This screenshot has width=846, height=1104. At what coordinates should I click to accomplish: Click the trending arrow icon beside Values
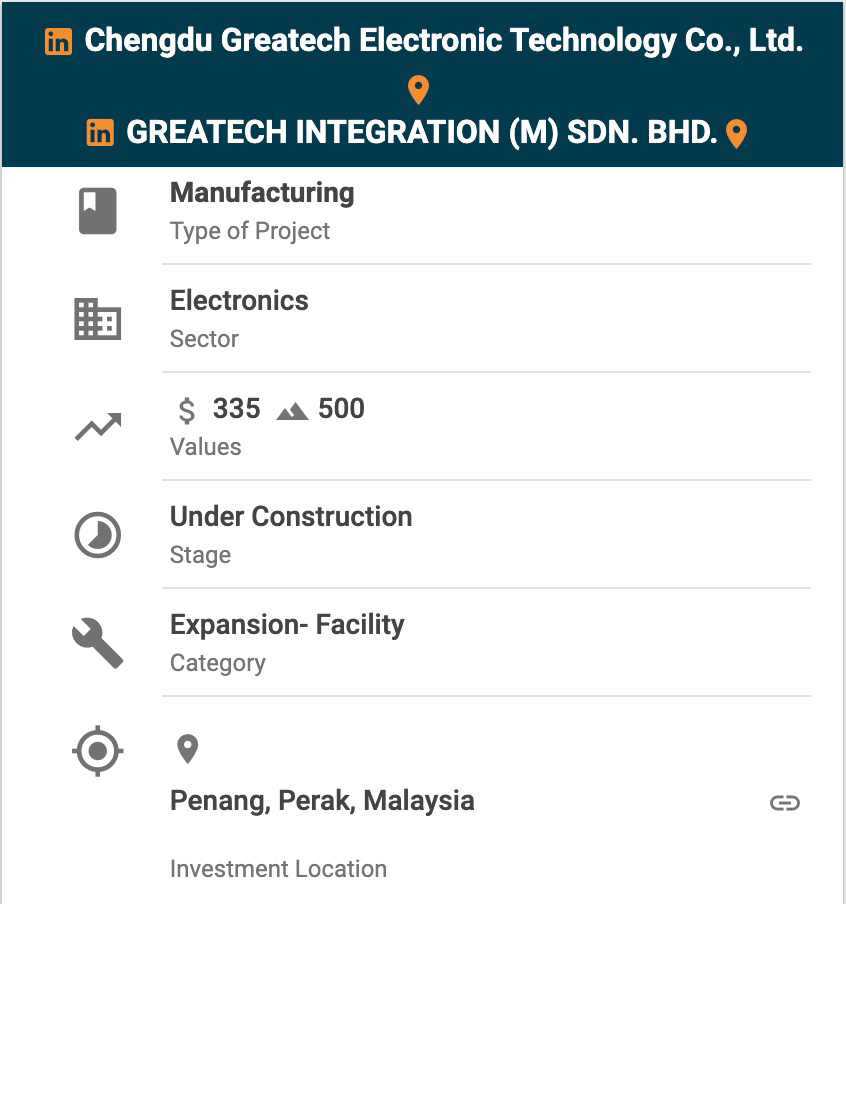98,427
